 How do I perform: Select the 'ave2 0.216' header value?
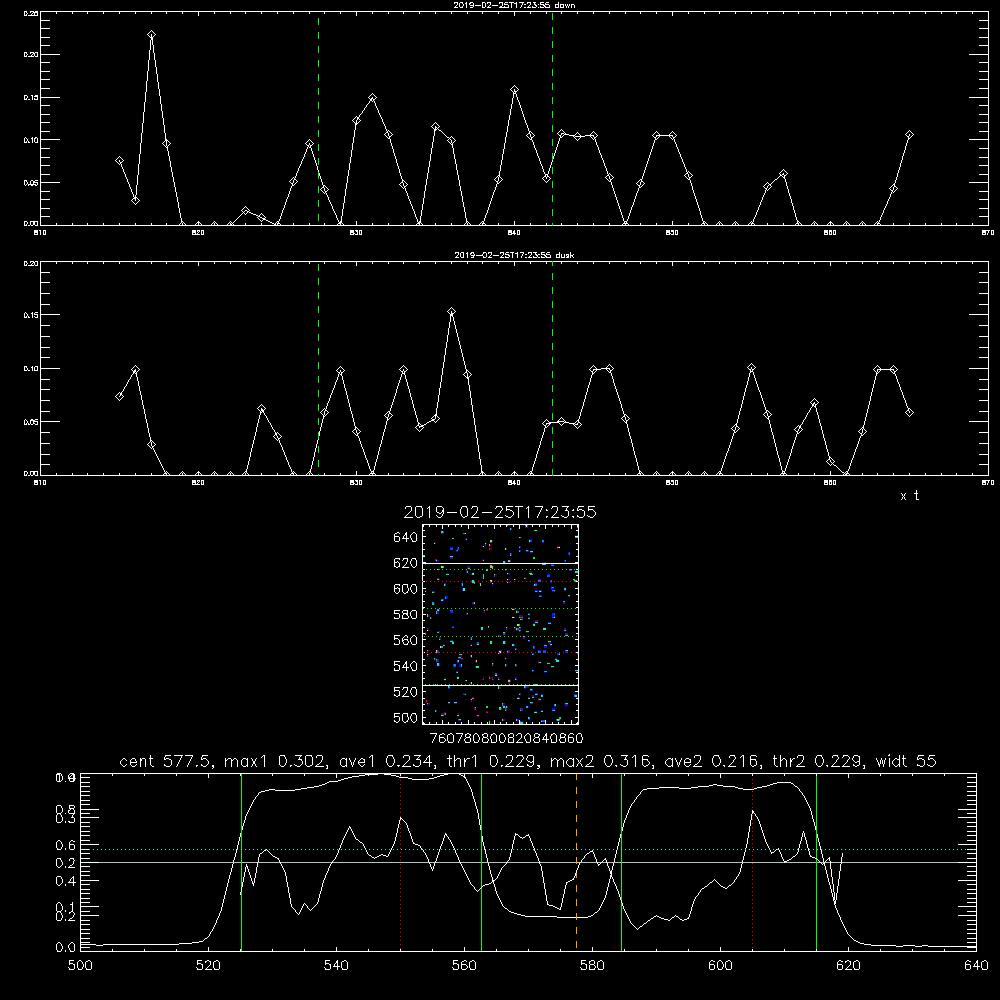[x=711, y=761]
